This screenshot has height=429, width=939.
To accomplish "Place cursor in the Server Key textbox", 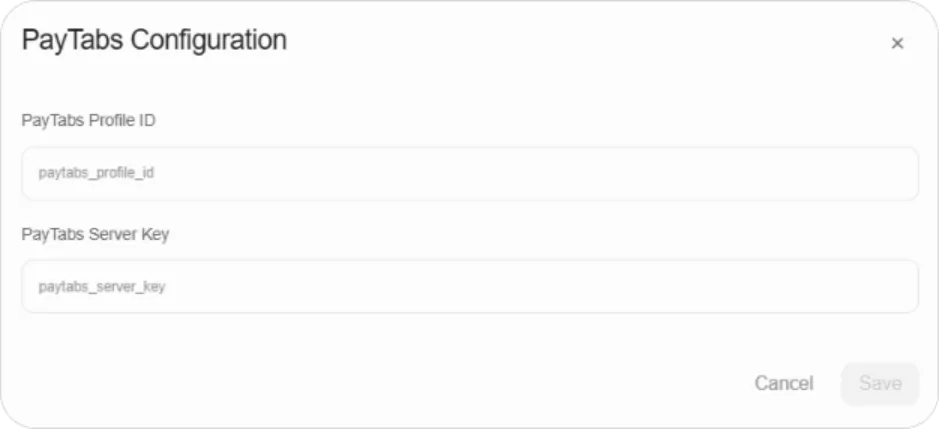I will 470,286.
